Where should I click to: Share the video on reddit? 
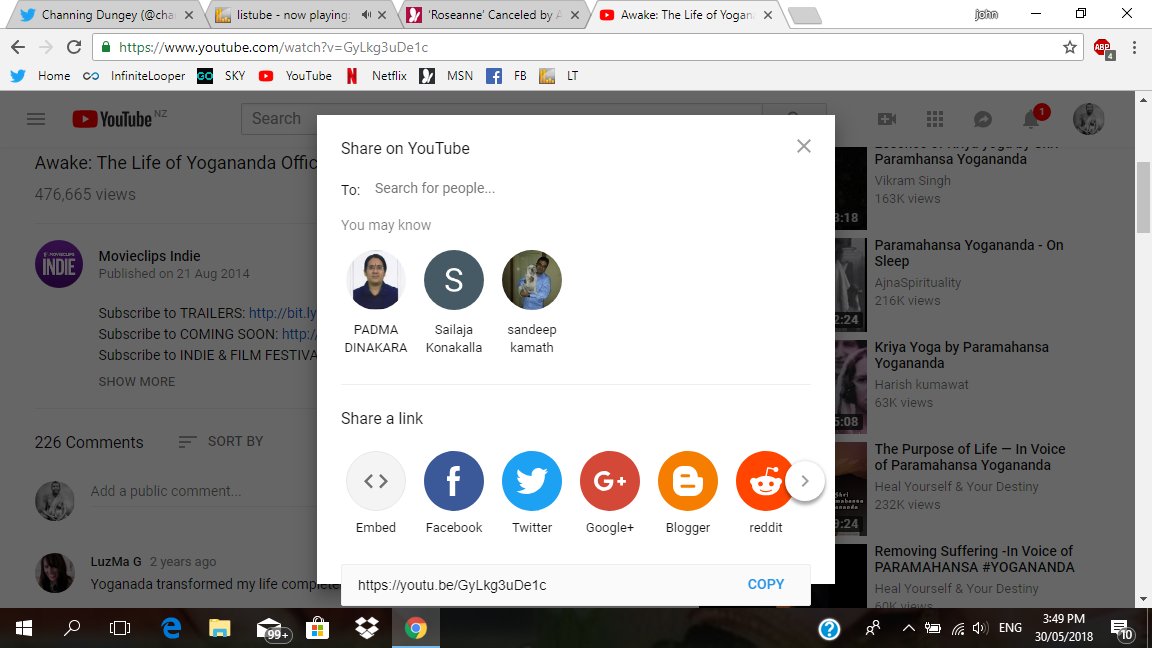[763, 481]
